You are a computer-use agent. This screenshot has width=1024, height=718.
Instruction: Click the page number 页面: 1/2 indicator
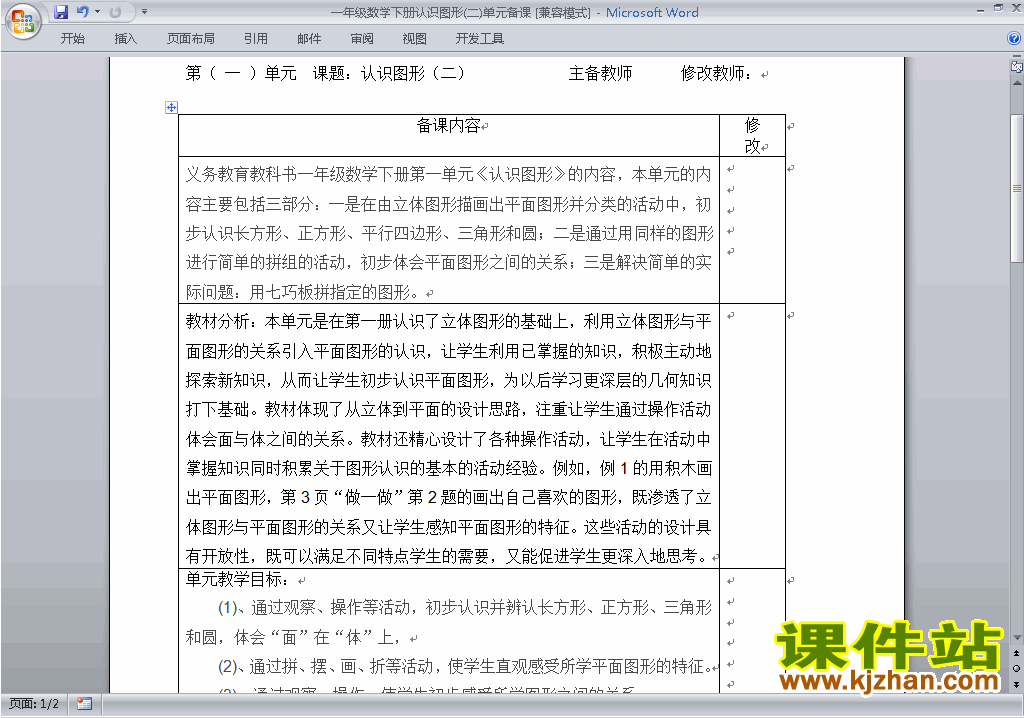coord(33,704)
